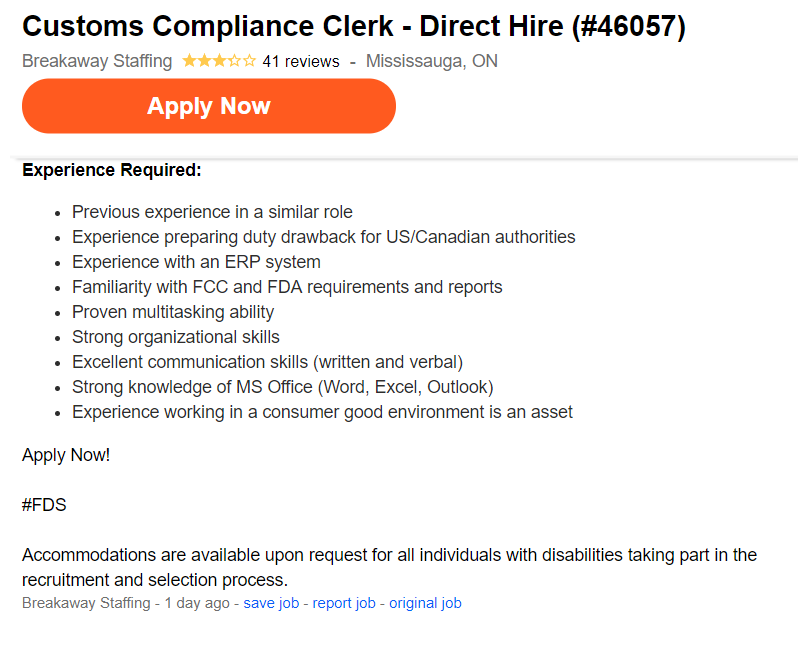
Task: Click the 'Apply Now!' text below the list
Action: [x=66, y=455]
